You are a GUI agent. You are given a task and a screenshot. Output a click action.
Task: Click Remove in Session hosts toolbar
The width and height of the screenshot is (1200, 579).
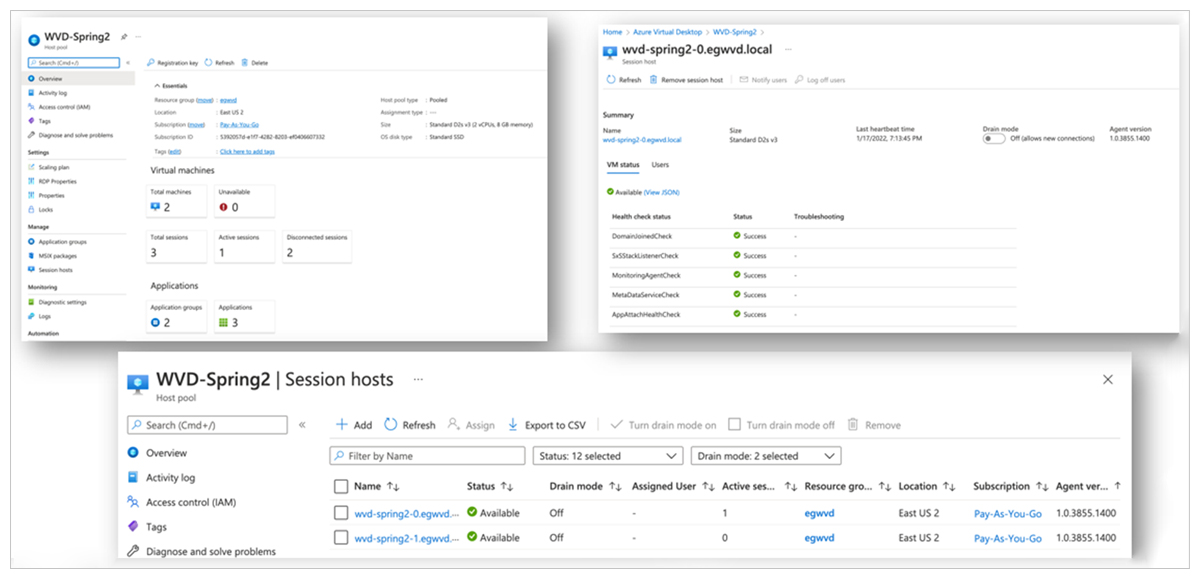click(x=874, y=425)
